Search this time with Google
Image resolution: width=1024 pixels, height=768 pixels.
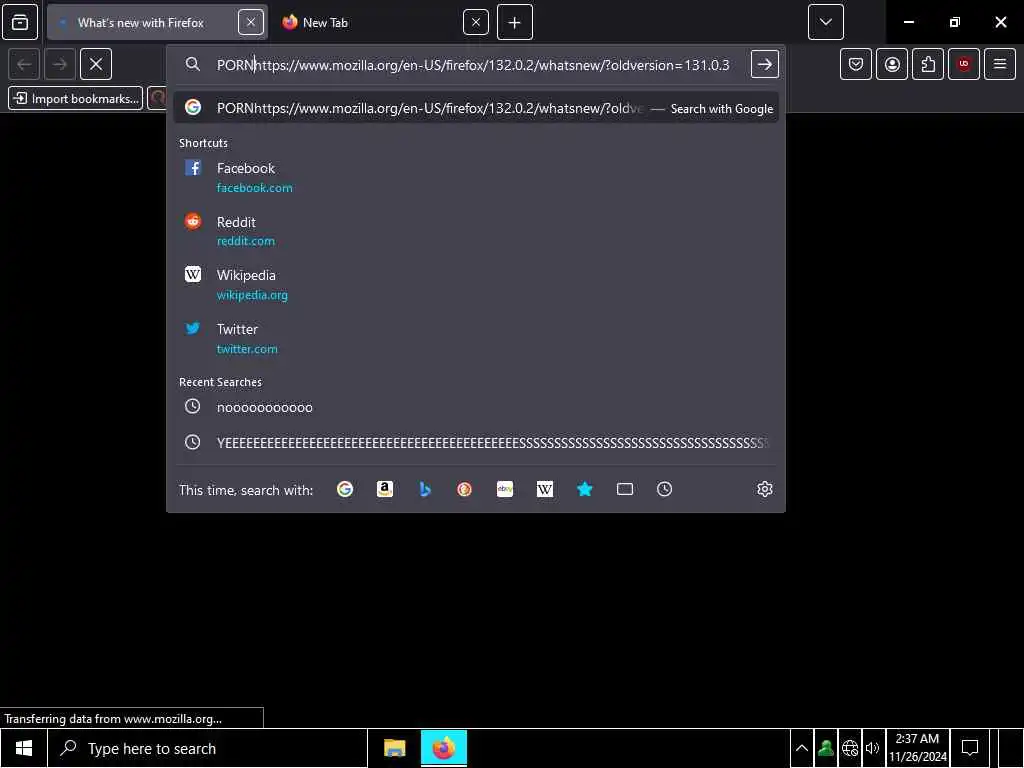click(x=345, y=489)
